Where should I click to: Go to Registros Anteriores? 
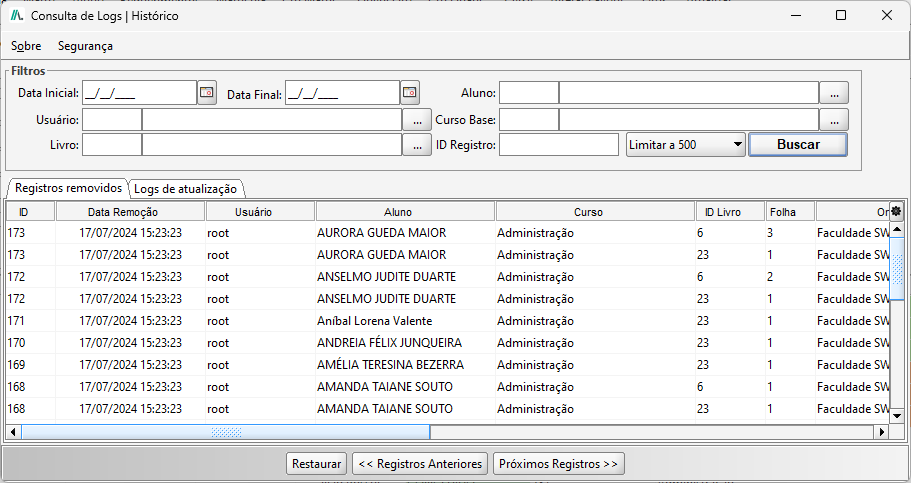pyautogui.click(x=420, y=464)
